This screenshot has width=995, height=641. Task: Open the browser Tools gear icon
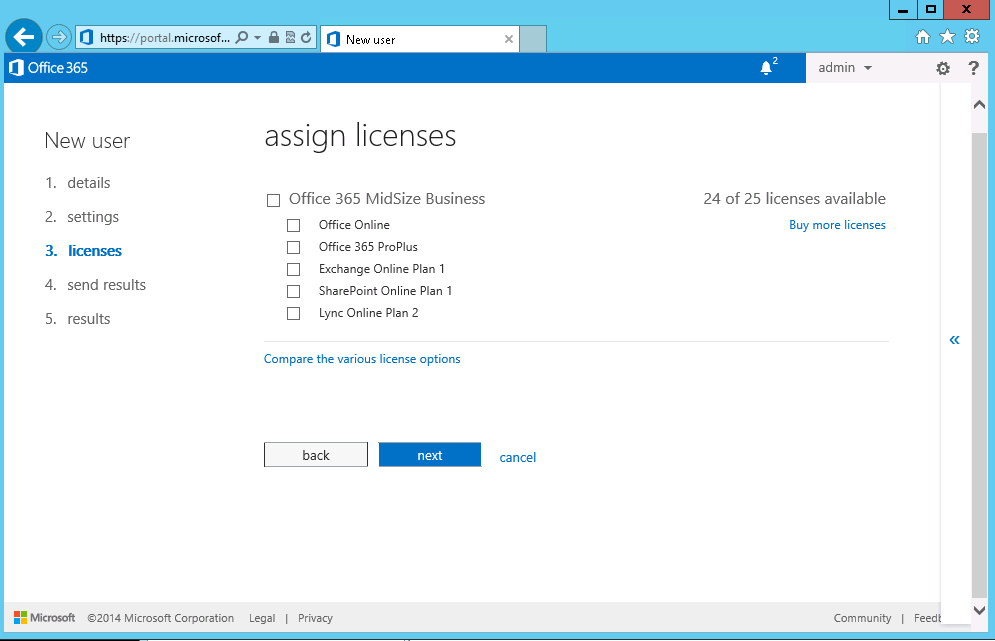[972, 36]
